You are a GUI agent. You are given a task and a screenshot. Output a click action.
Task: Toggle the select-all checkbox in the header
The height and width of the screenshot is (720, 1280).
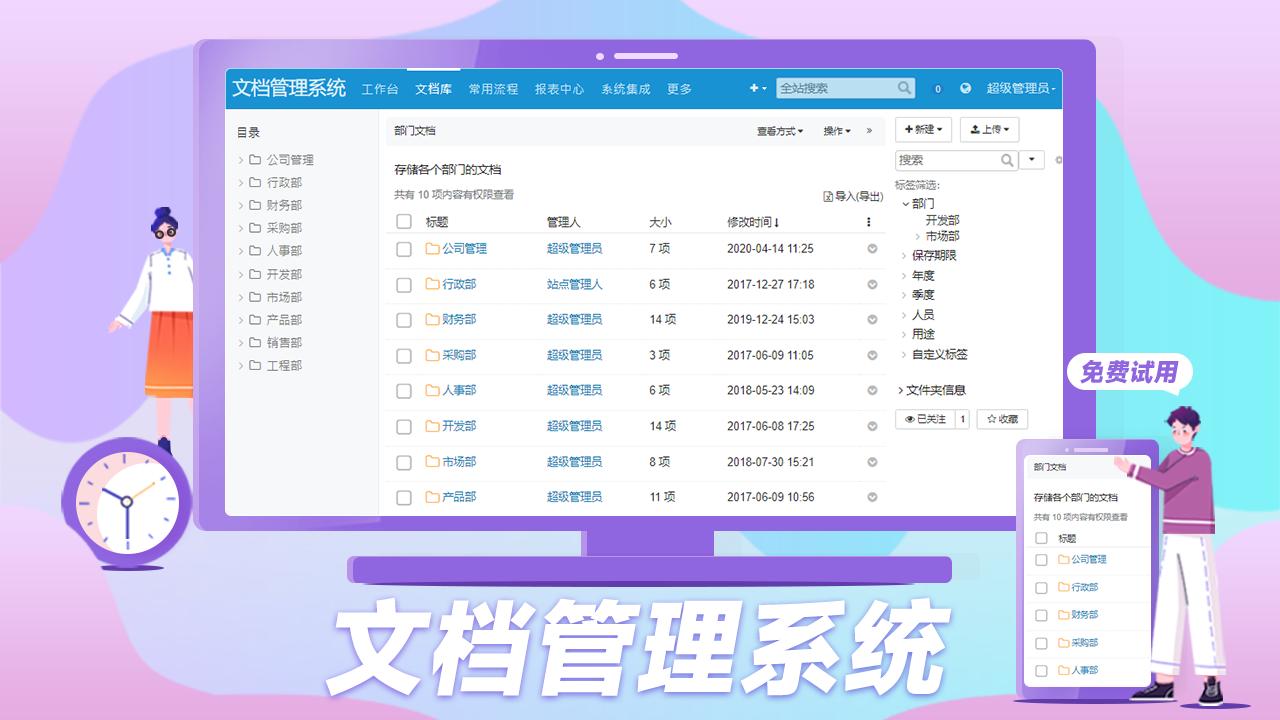coord(404,222)
